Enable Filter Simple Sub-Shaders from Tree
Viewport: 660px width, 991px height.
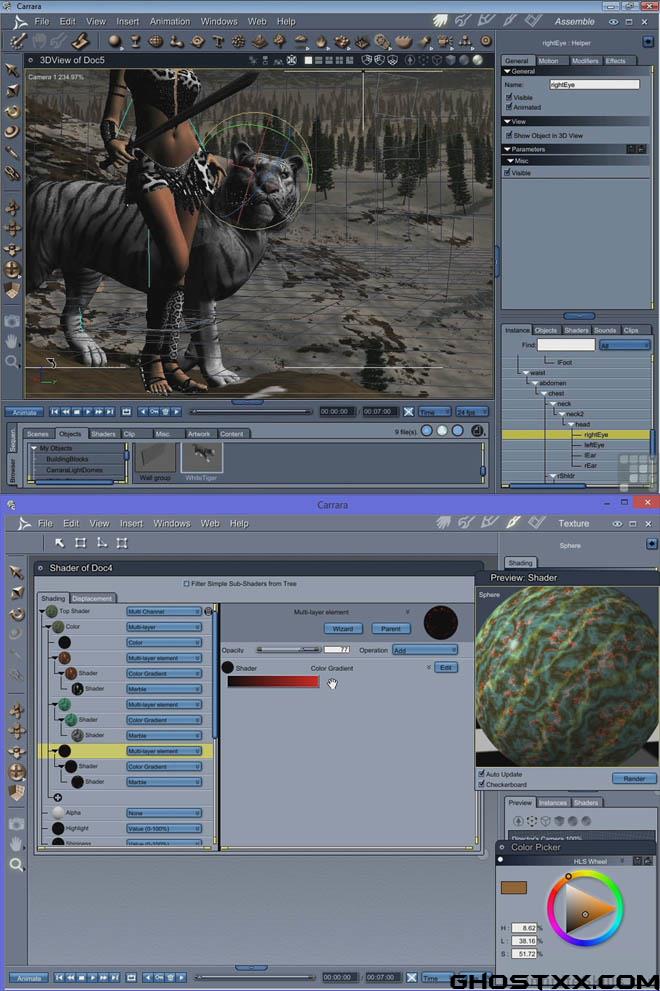pyautogui.click(x=186, y=583)
